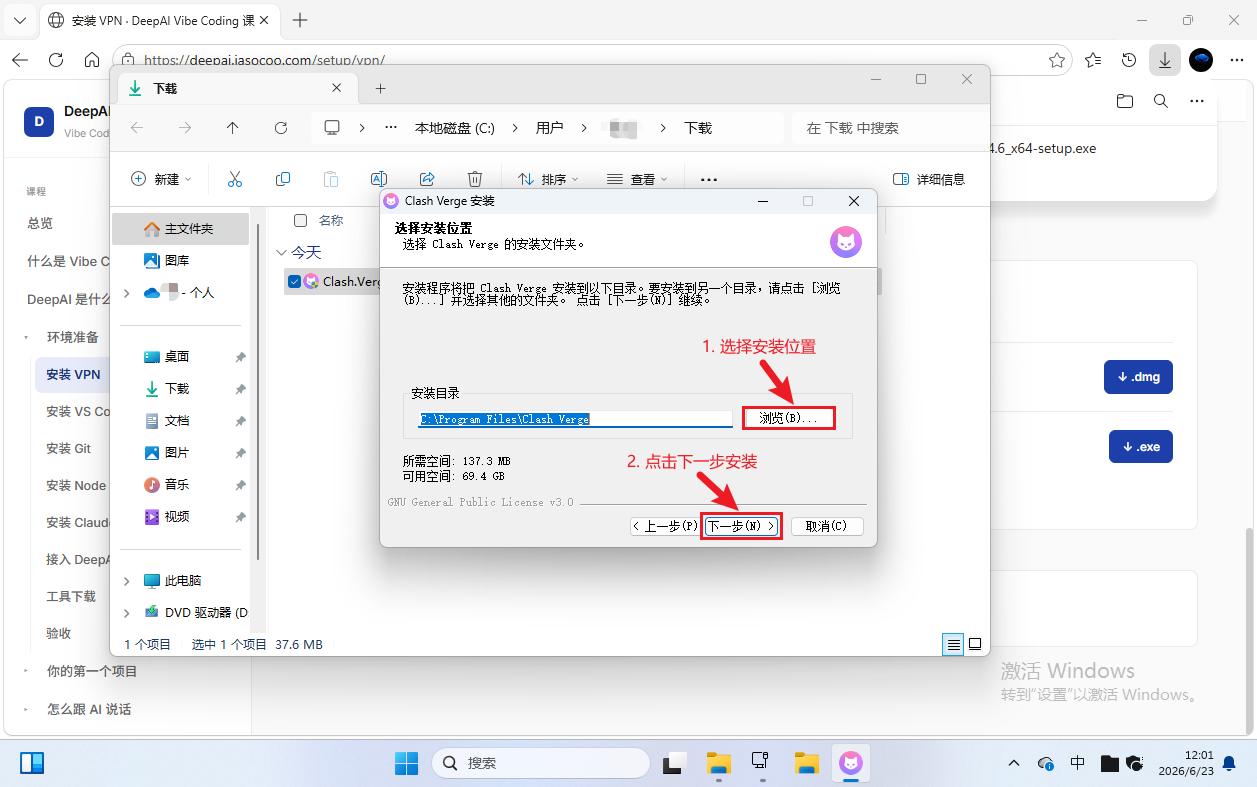Click the Delete trash icon in Explorer toolbar
The height and width of the screenshot is (787, 1257).
pos(475,179)
